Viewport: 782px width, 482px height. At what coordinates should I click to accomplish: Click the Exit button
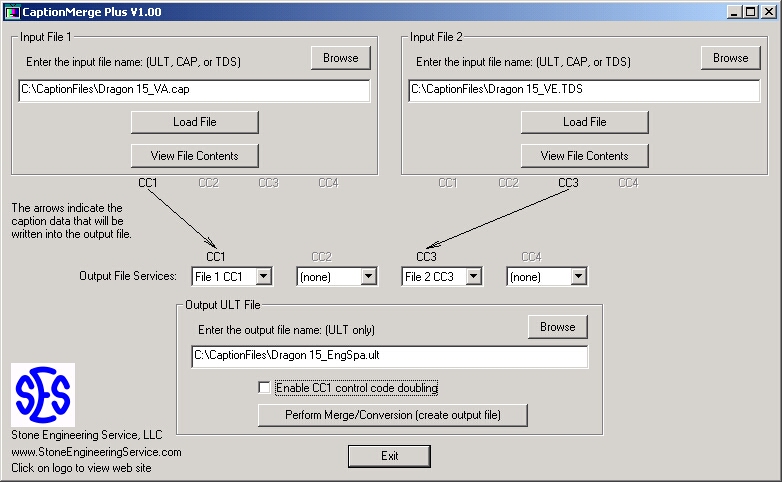pyautogui.click(x=389, y=456)
